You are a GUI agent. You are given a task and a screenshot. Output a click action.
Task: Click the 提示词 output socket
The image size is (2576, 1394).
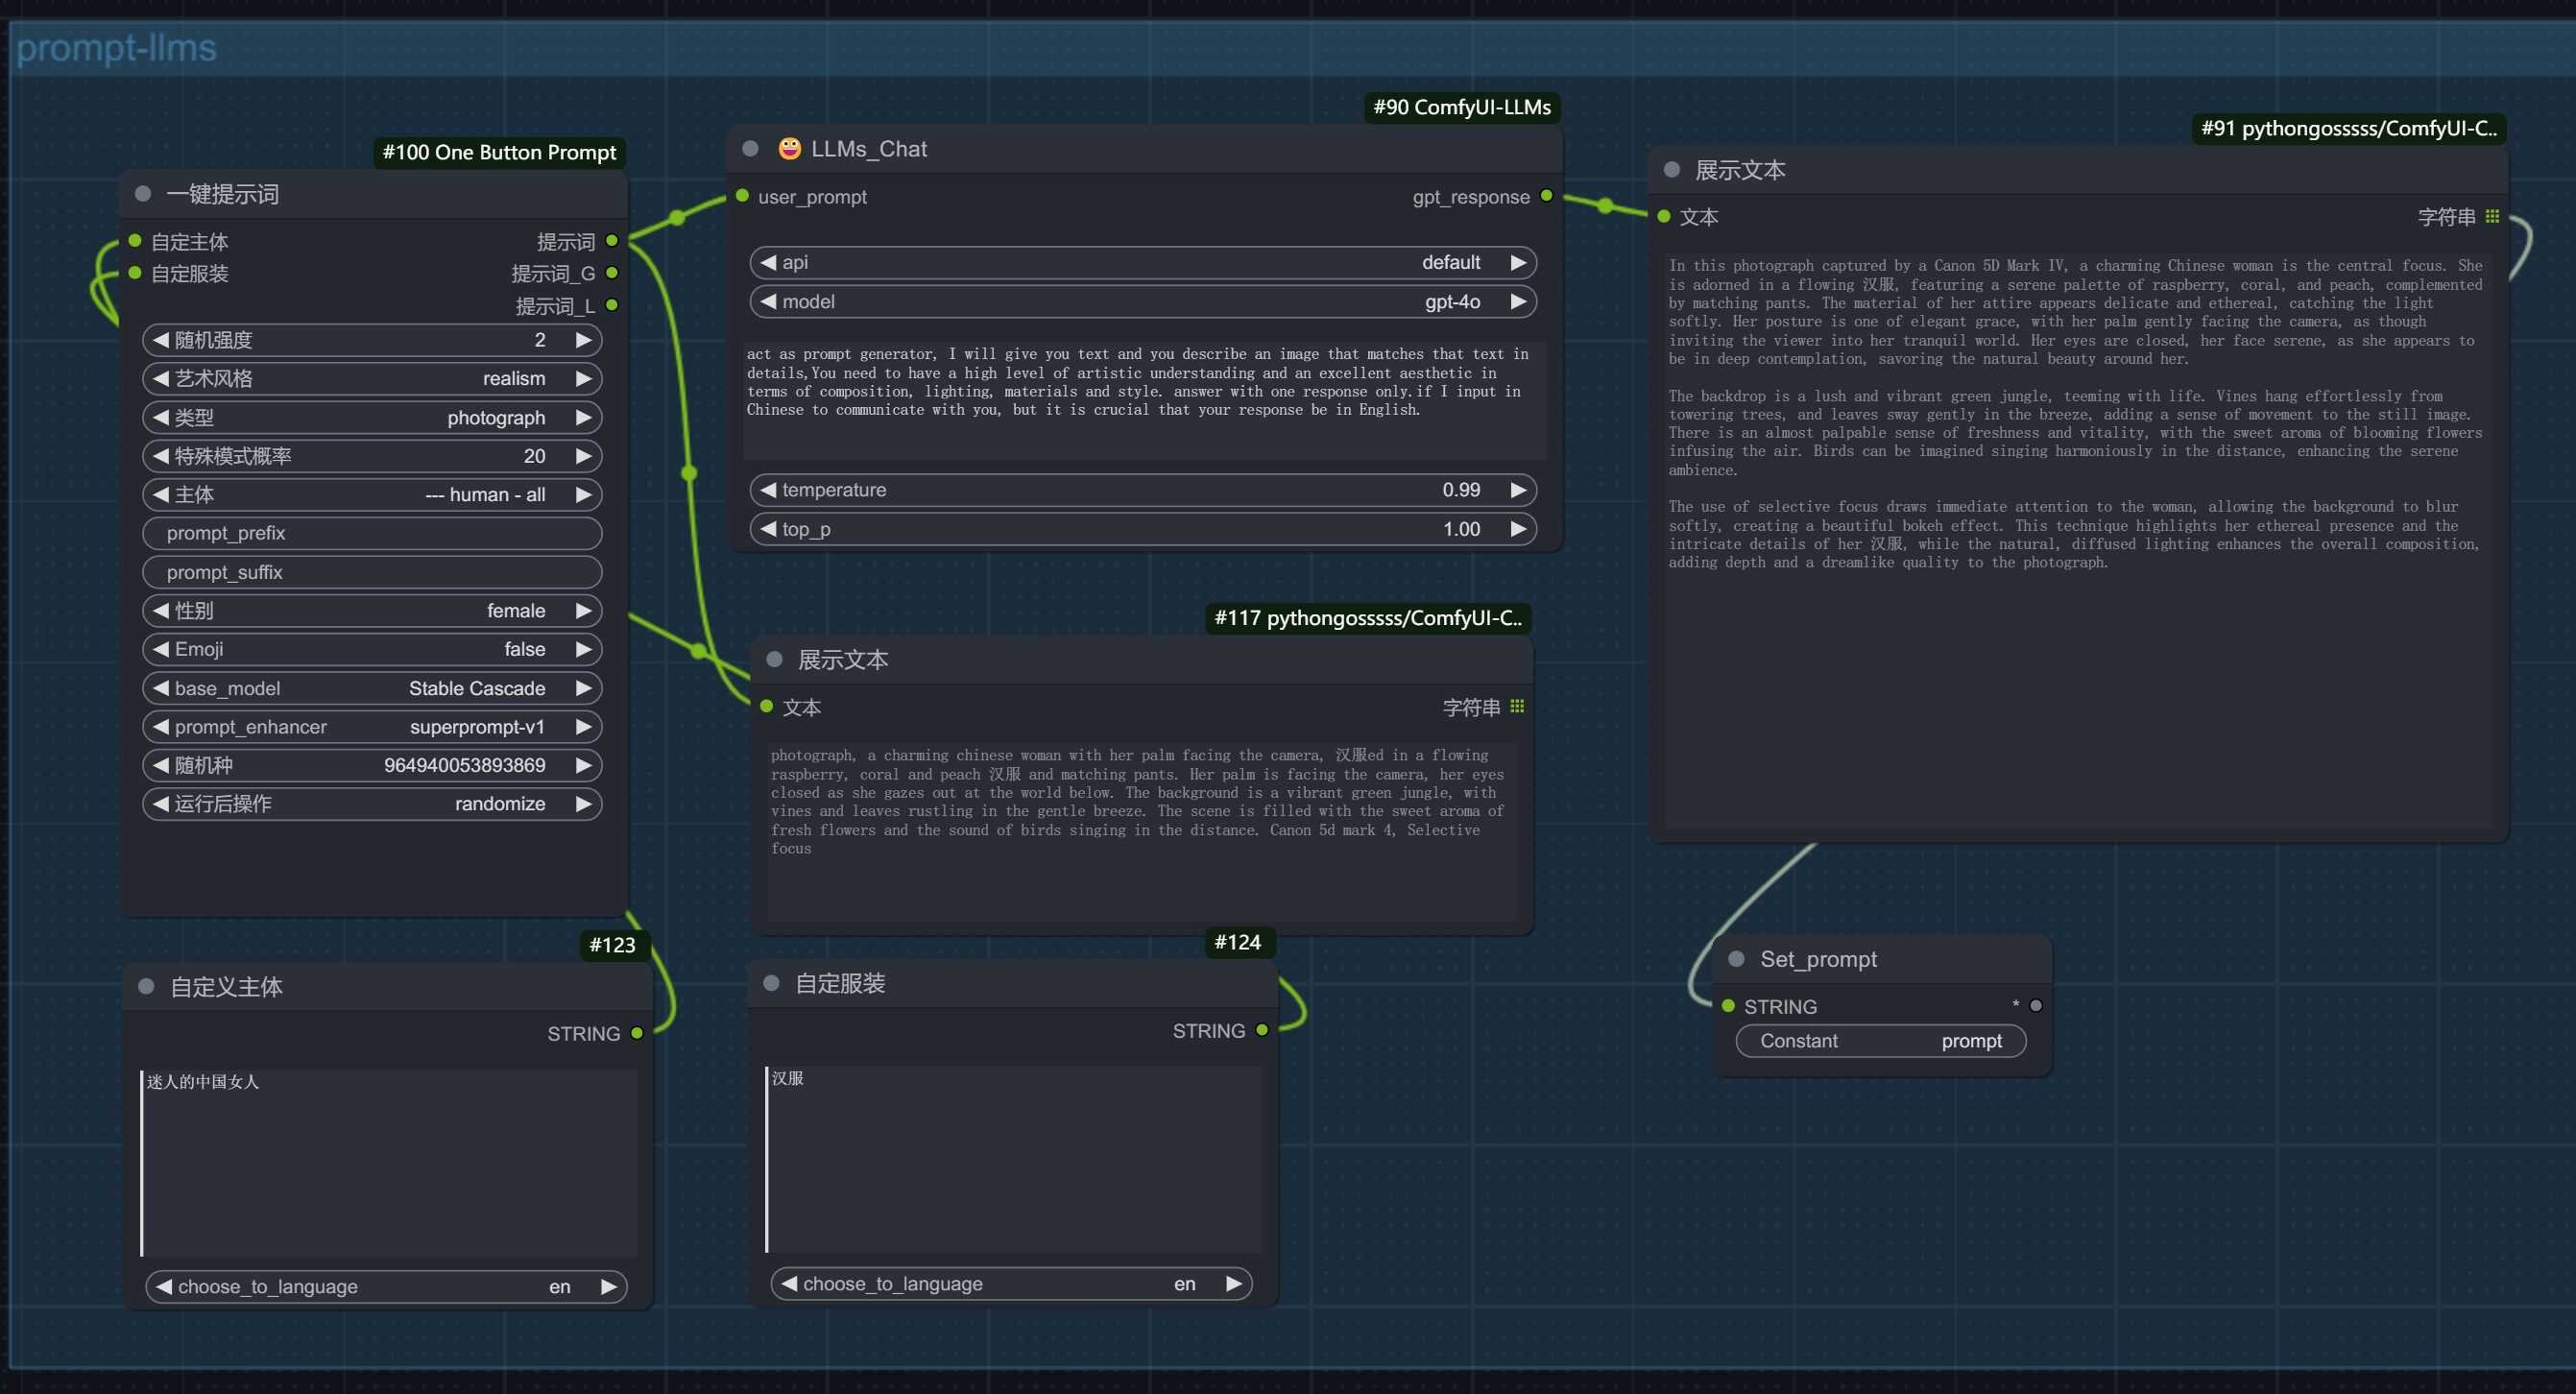[x=612, y=241]
